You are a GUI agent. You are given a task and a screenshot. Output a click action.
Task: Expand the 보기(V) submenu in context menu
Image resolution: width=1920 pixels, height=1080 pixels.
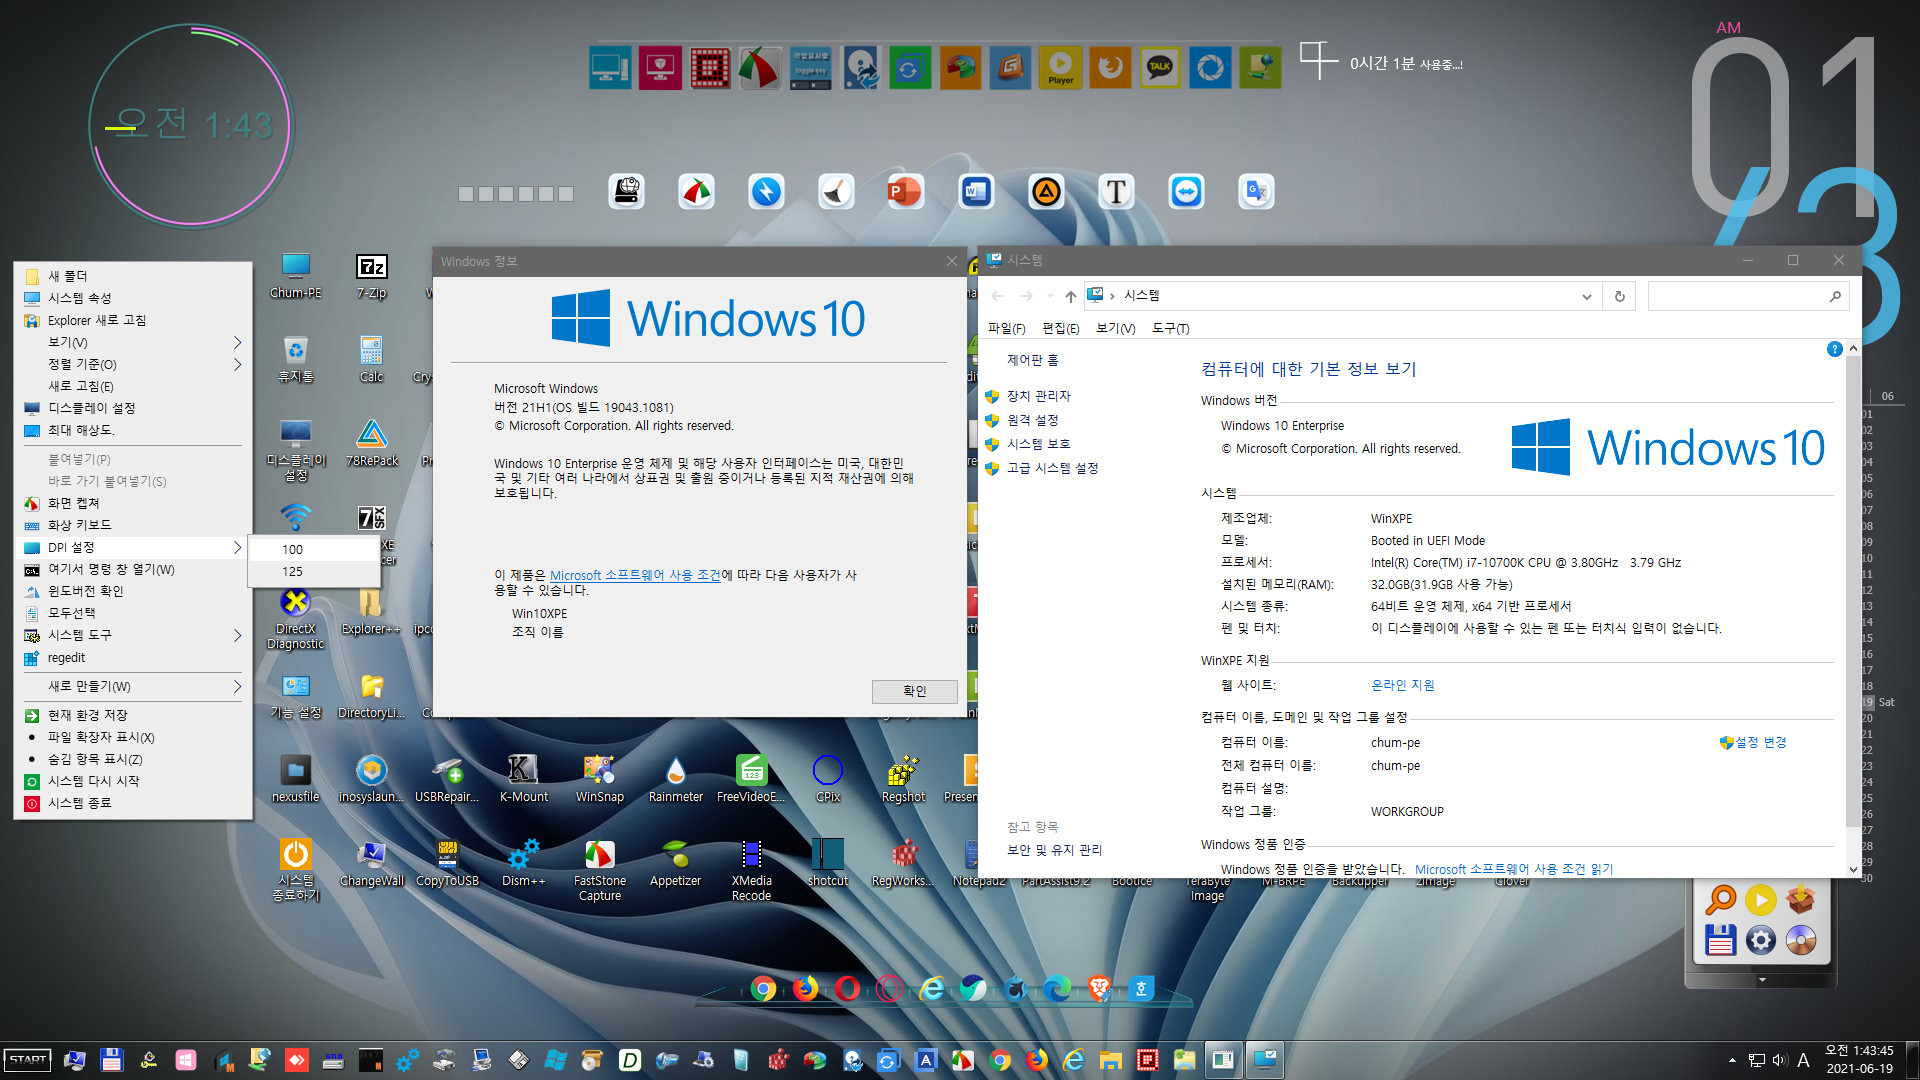(x=237, y=342)
